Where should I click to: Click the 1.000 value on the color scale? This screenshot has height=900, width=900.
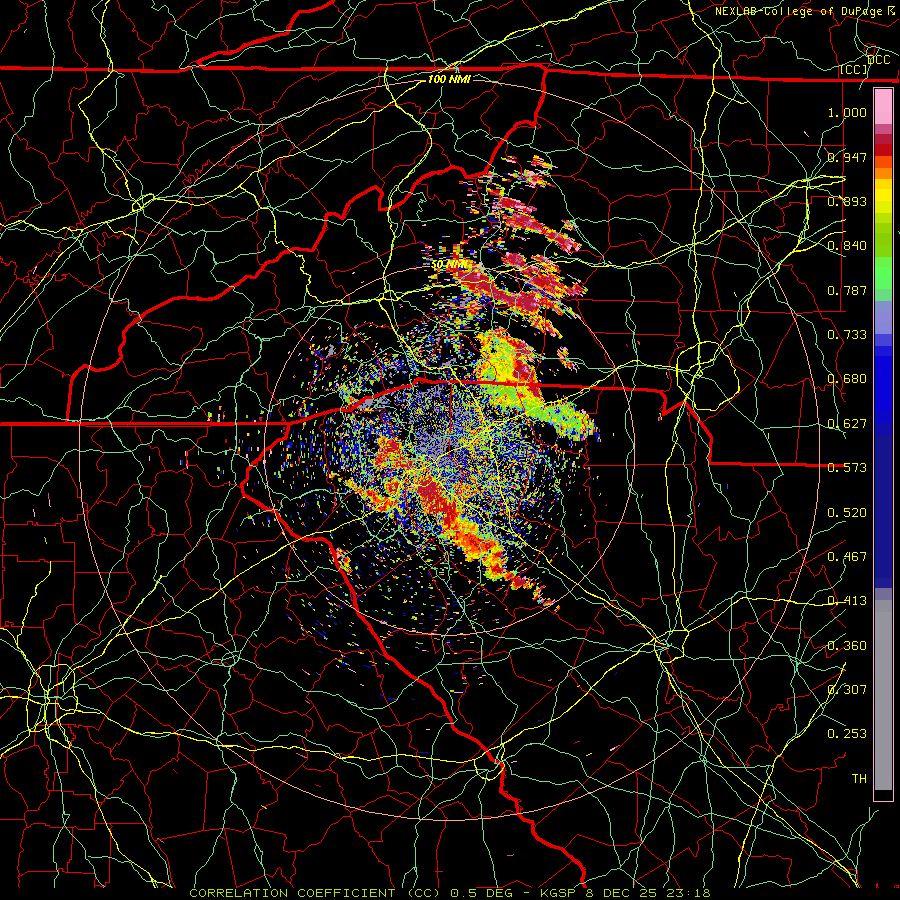[x=847, y=112]
